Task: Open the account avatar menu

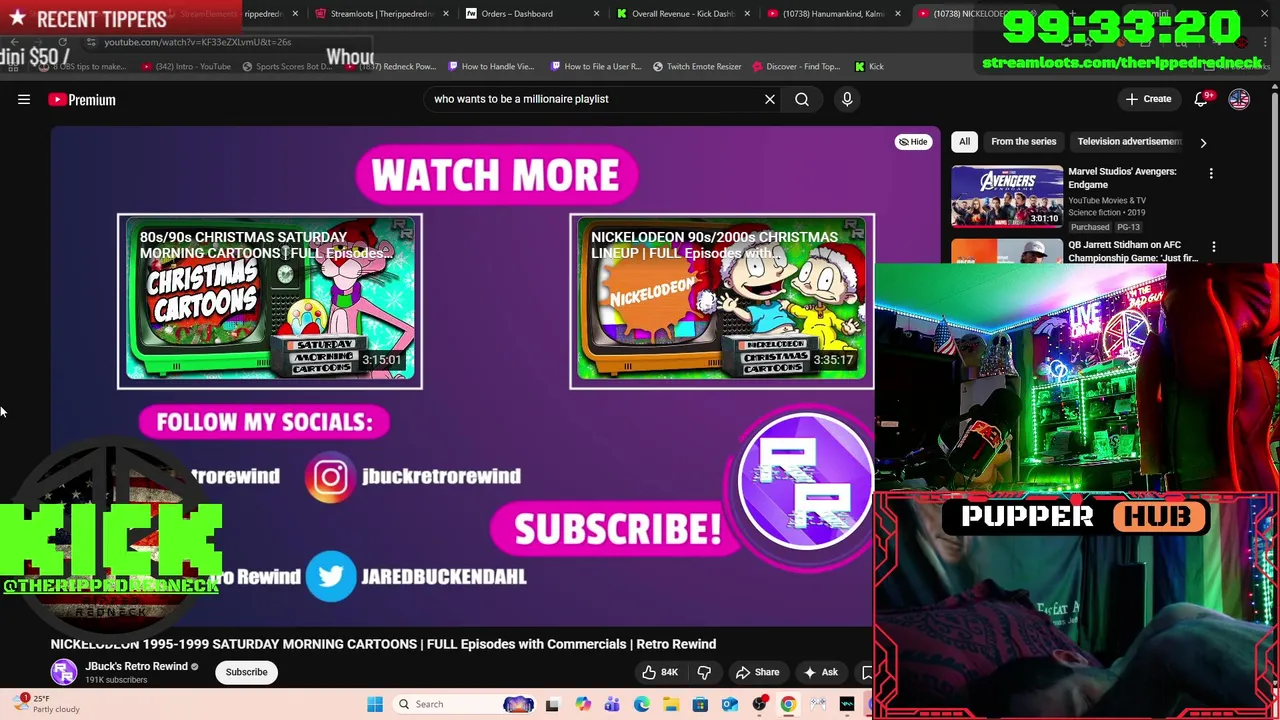Action: pos(1239,99)
